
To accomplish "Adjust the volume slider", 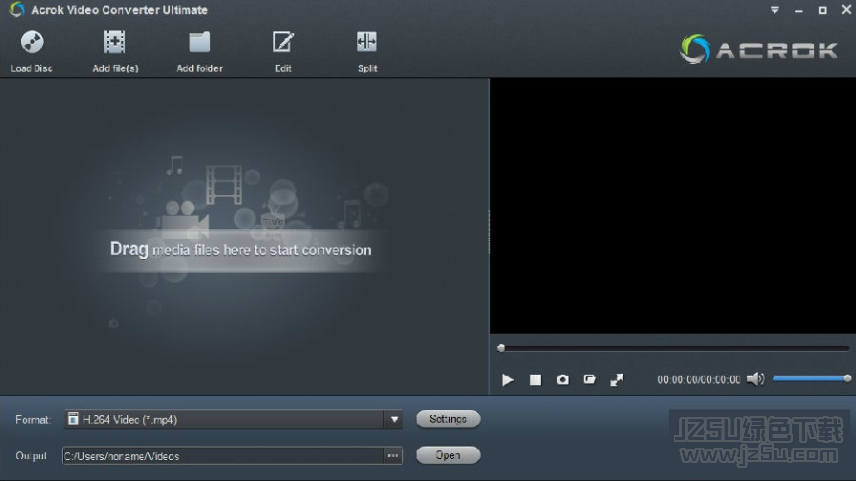I will coord(811,378).
